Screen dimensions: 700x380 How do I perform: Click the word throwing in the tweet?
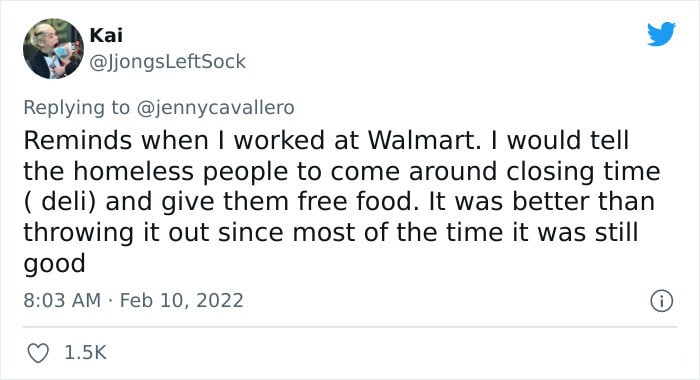(78, 233)
